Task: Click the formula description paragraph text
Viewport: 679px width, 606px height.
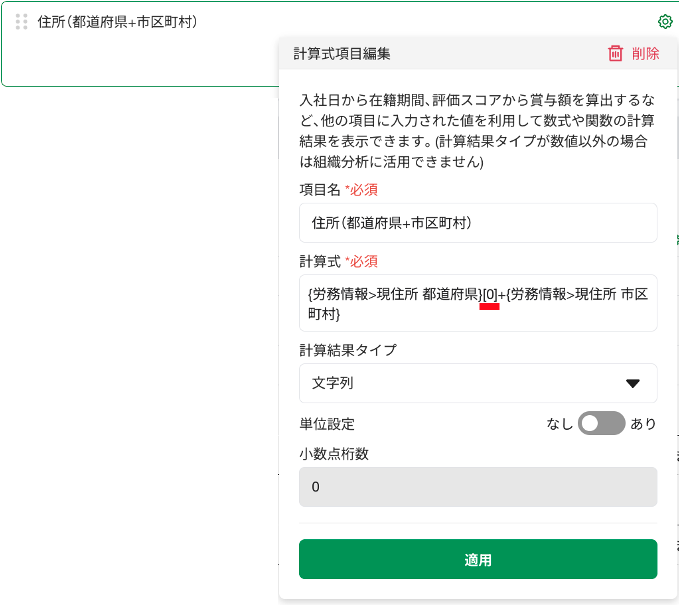Action: click(477, 131)
